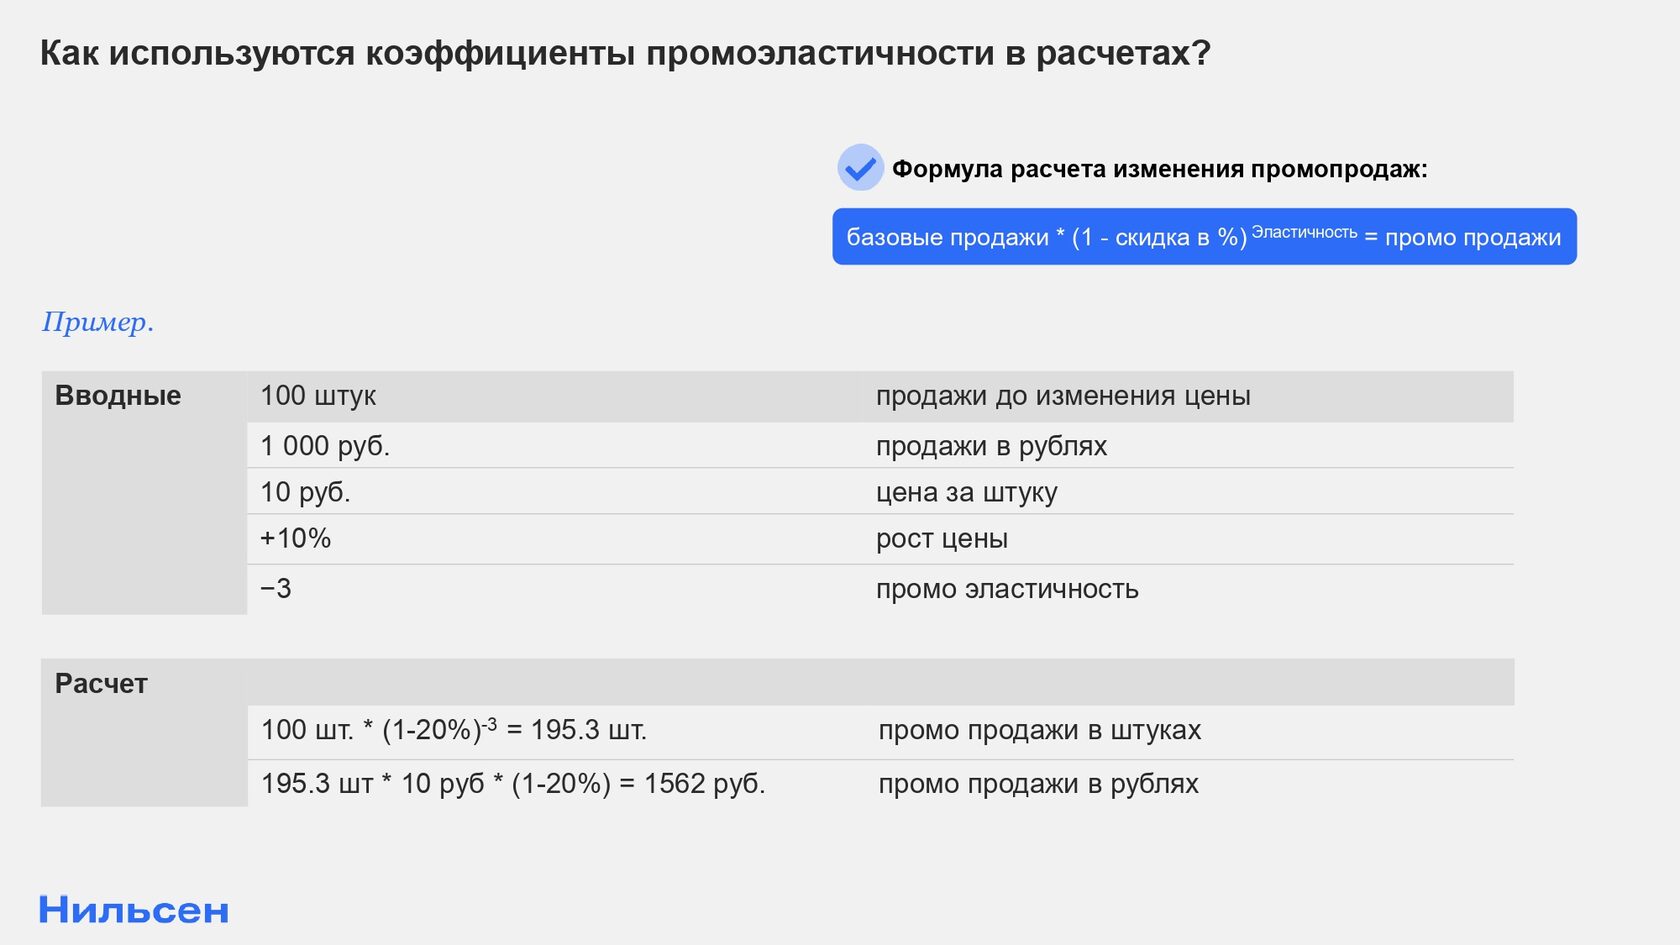The height and width of the screenshot is (945, 1680).
Task: Click the промо эластичность label
Action: 1007,589
